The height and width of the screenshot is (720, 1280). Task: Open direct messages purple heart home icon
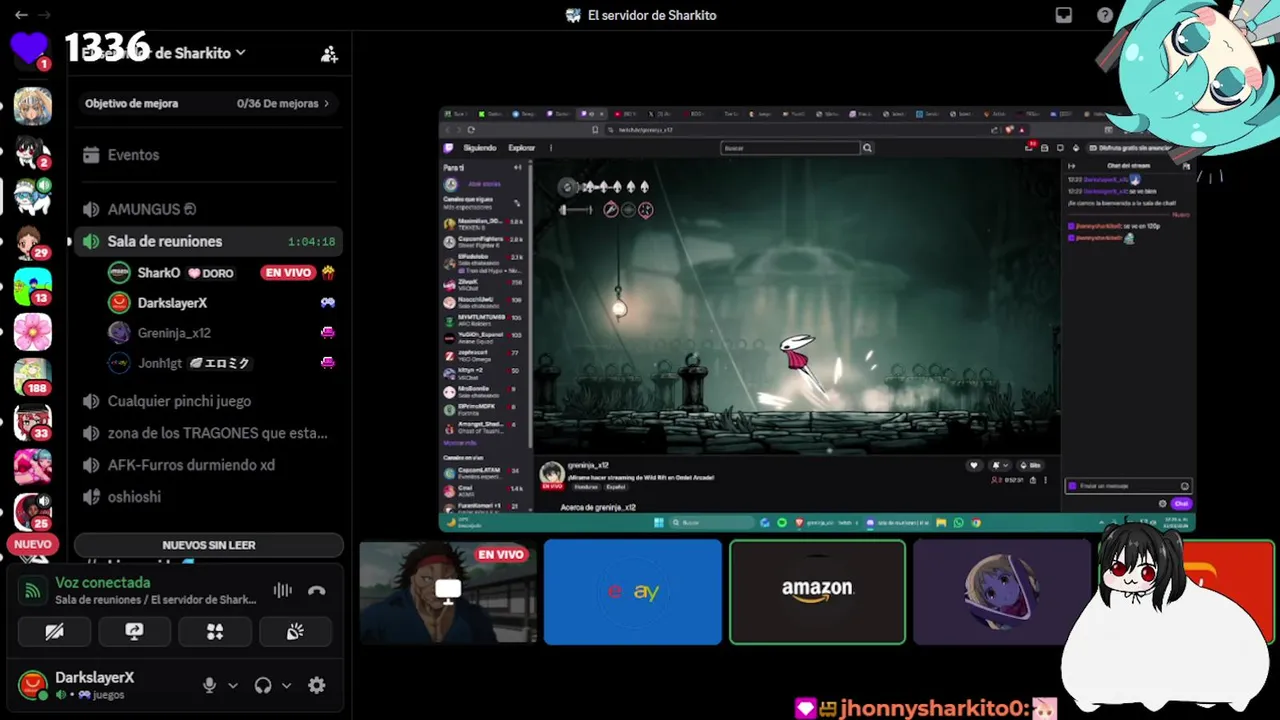(29, 47)
